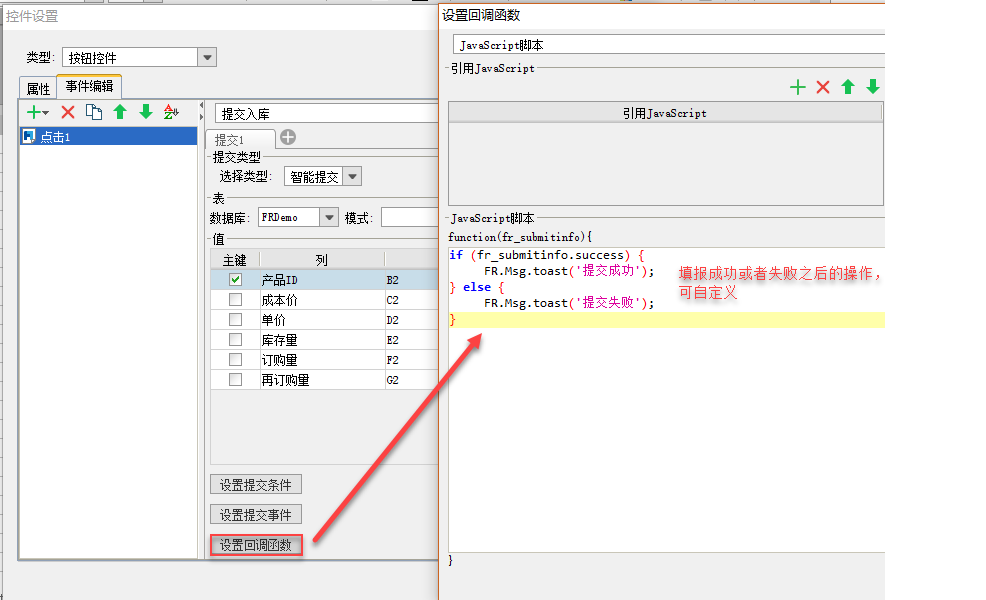This screenshot has width=986, height=600.
Task: Click the else code line
Action: pos(477,287)
